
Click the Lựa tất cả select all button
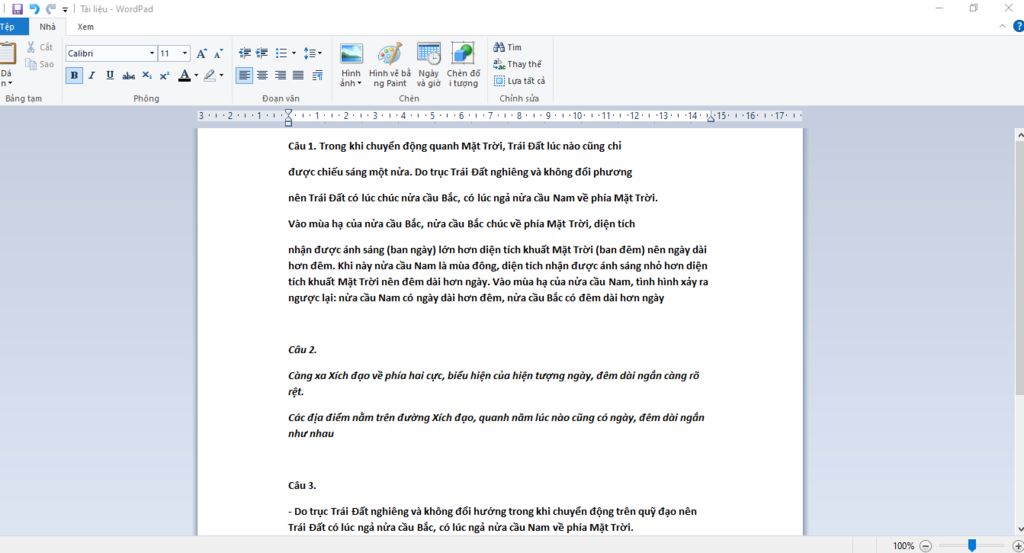519,81
